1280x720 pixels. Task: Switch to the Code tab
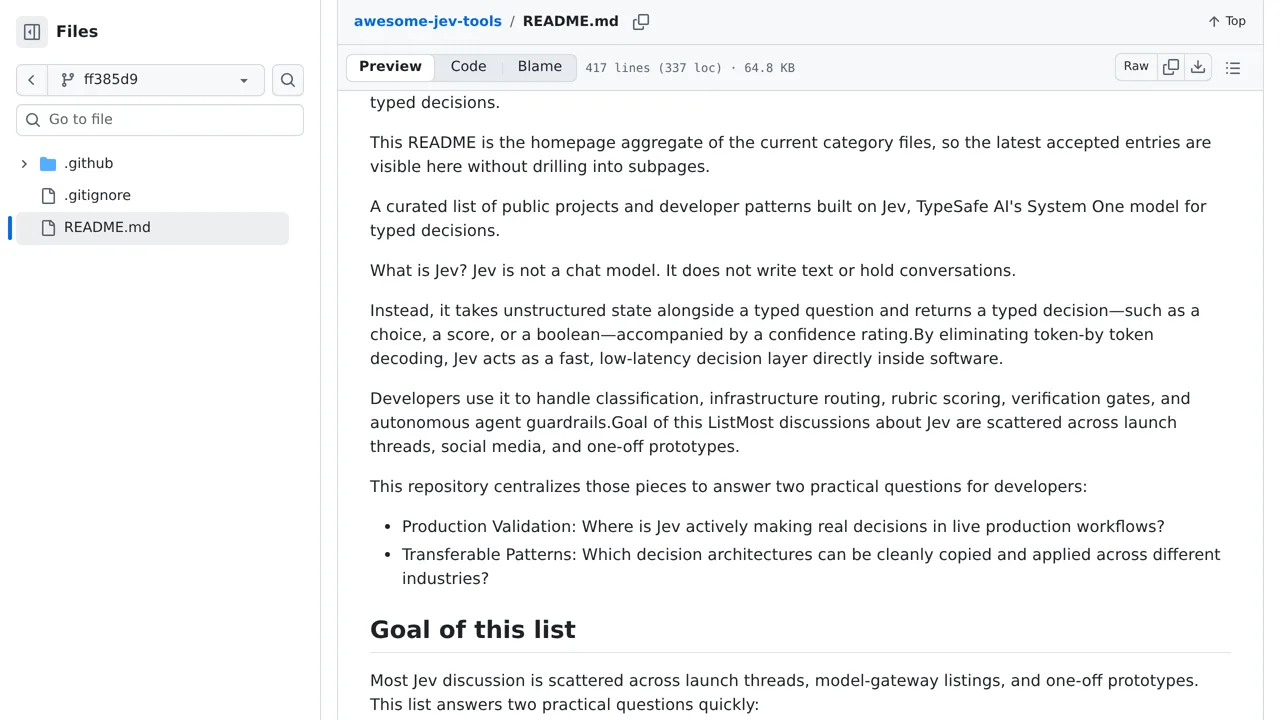coord(468,67)
